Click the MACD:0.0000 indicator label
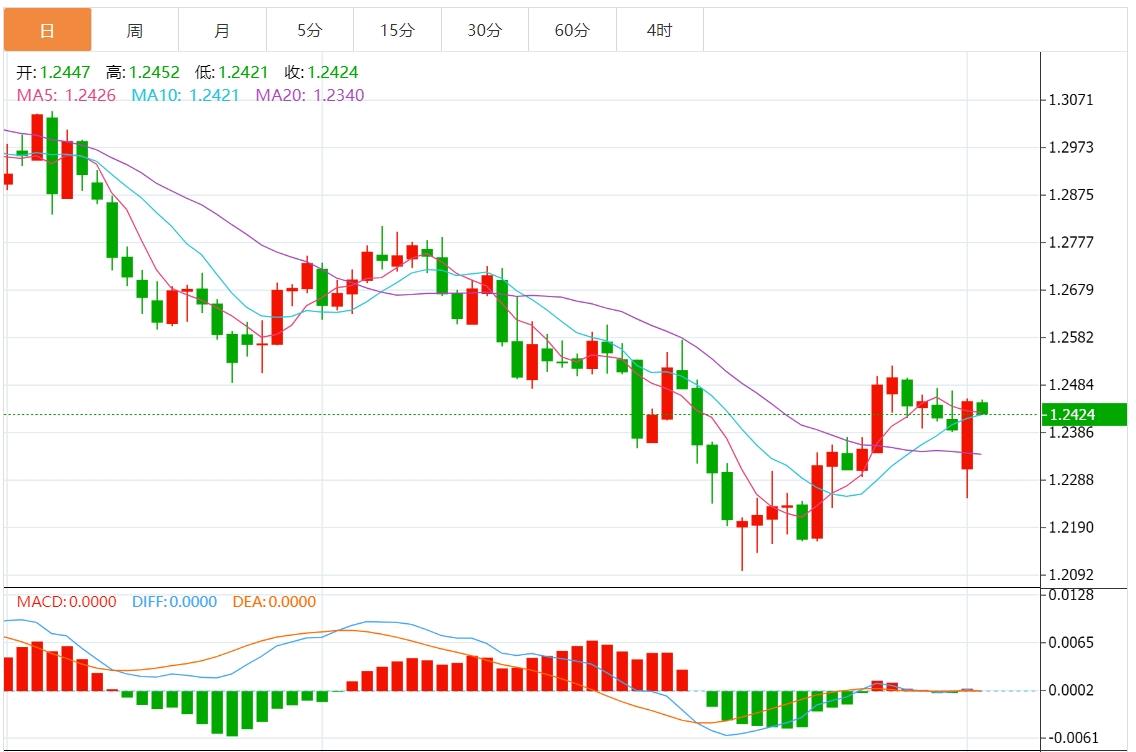The height and width of the screenshot is (752, 1136). point(67,602)
